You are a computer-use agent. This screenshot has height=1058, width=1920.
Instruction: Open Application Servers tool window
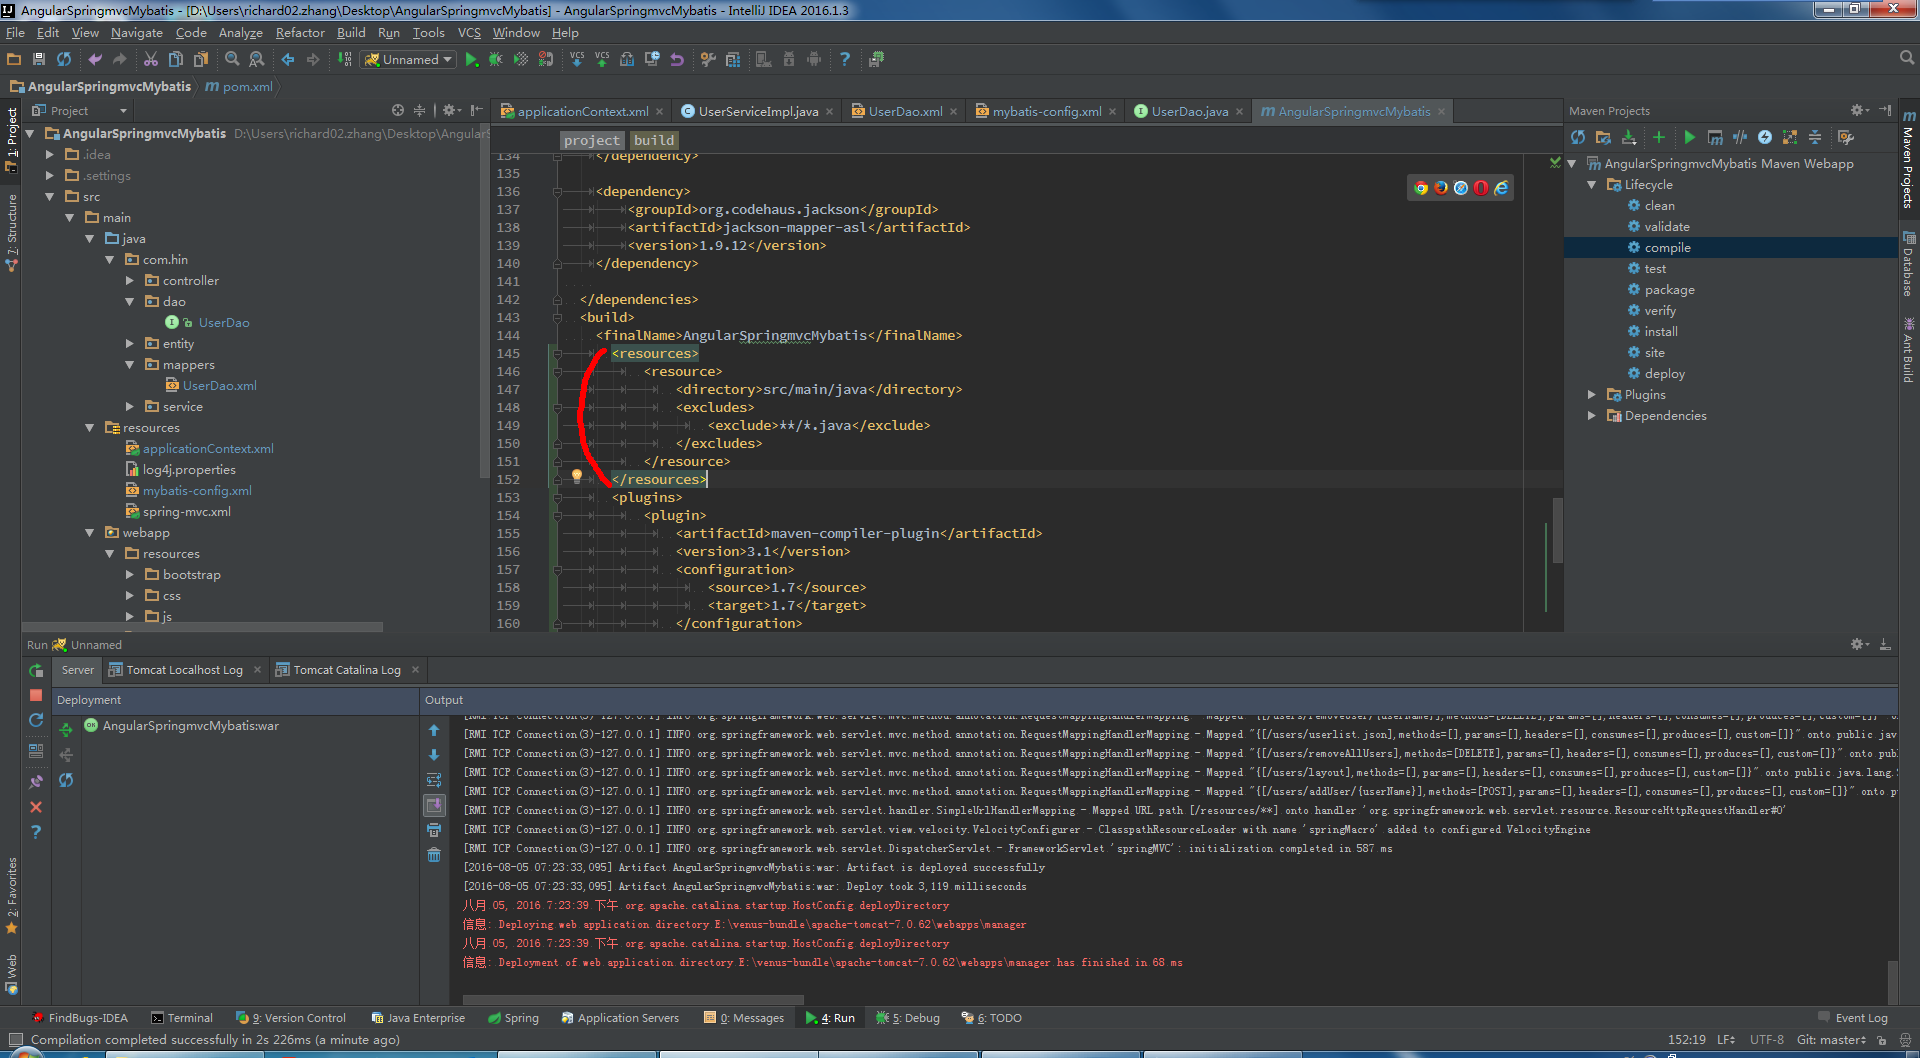tap(620, 1018)
